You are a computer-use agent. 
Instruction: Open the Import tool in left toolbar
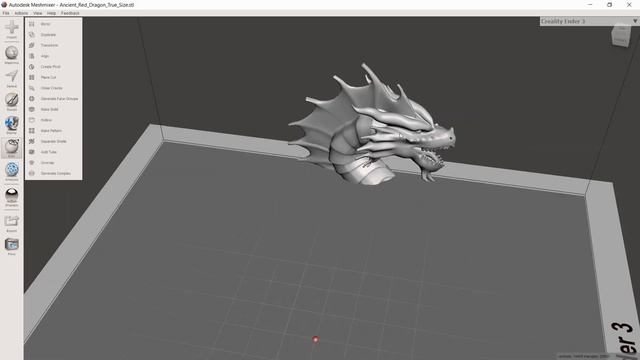(11, 29)
